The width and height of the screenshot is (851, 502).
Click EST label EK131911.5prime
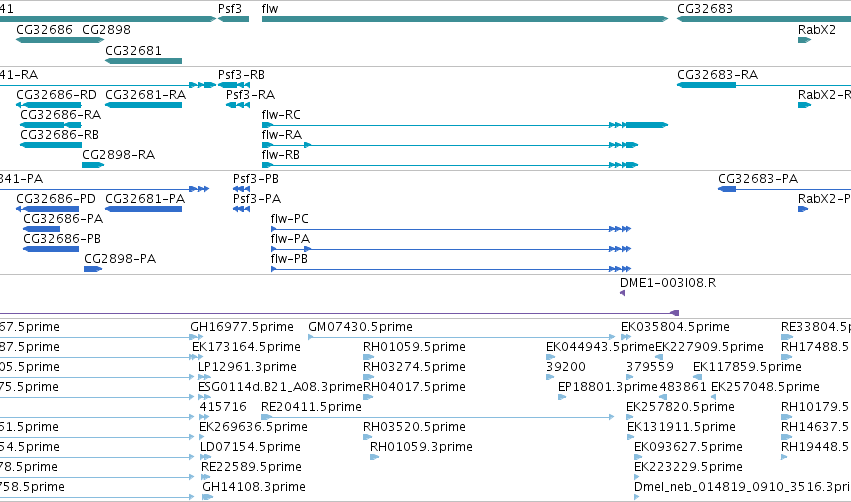click(x=681, y=428)
